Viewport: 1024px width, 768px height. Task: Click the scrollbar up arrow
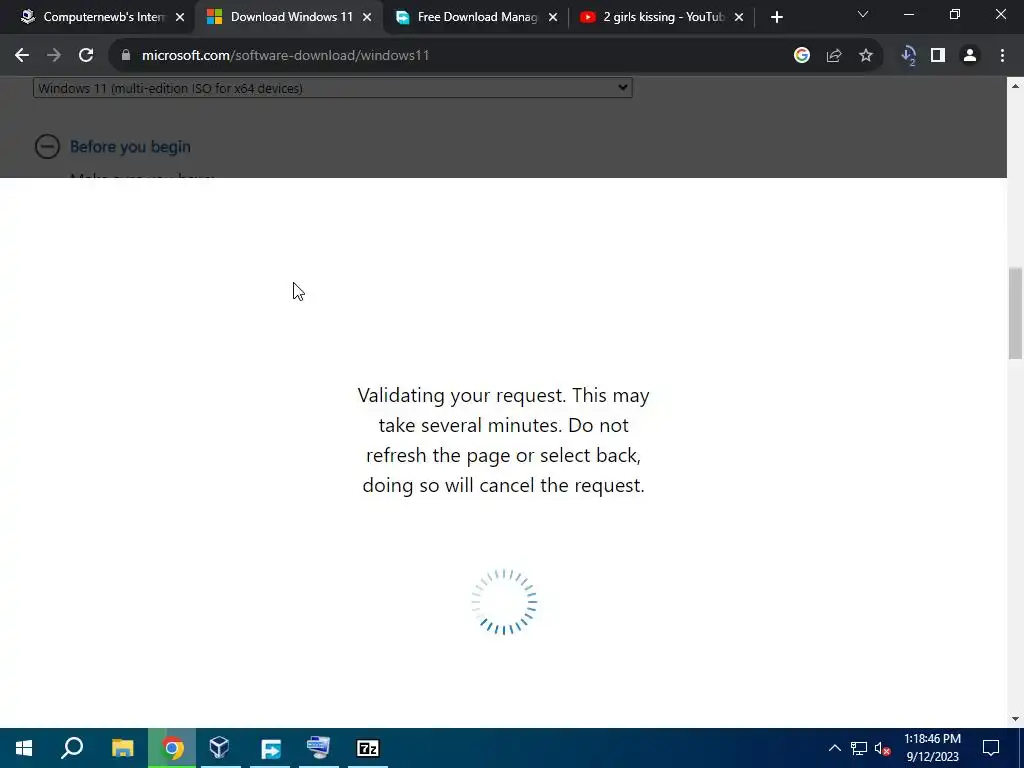pyautogui.click(x=1015, y=86)
